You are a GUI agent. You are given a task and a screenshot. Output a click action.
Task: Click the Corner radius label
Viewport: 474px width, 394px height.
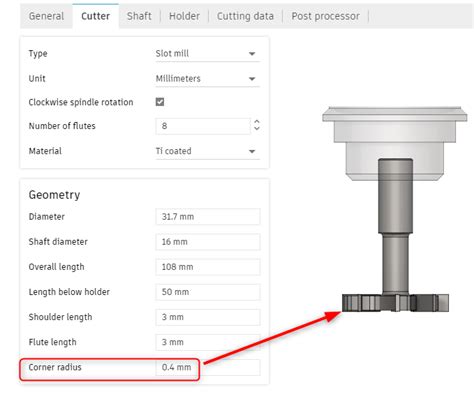tap(55, 367)
